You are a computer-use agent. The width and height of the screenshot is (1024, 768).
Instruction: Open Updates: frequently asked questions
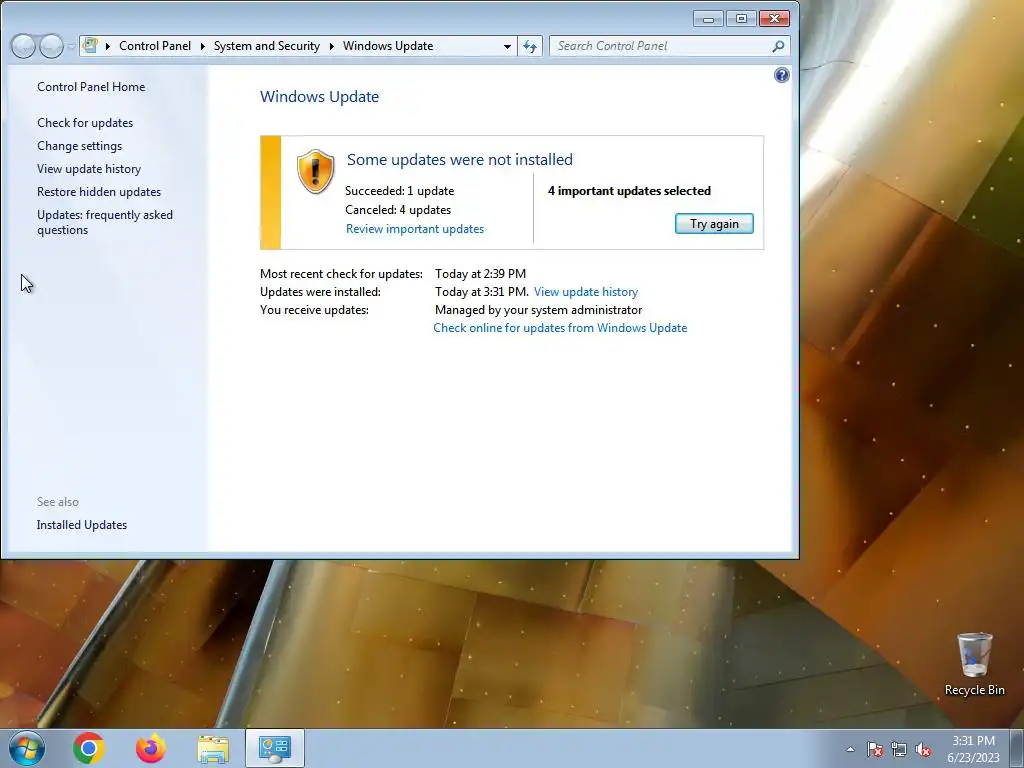point(104,222)
